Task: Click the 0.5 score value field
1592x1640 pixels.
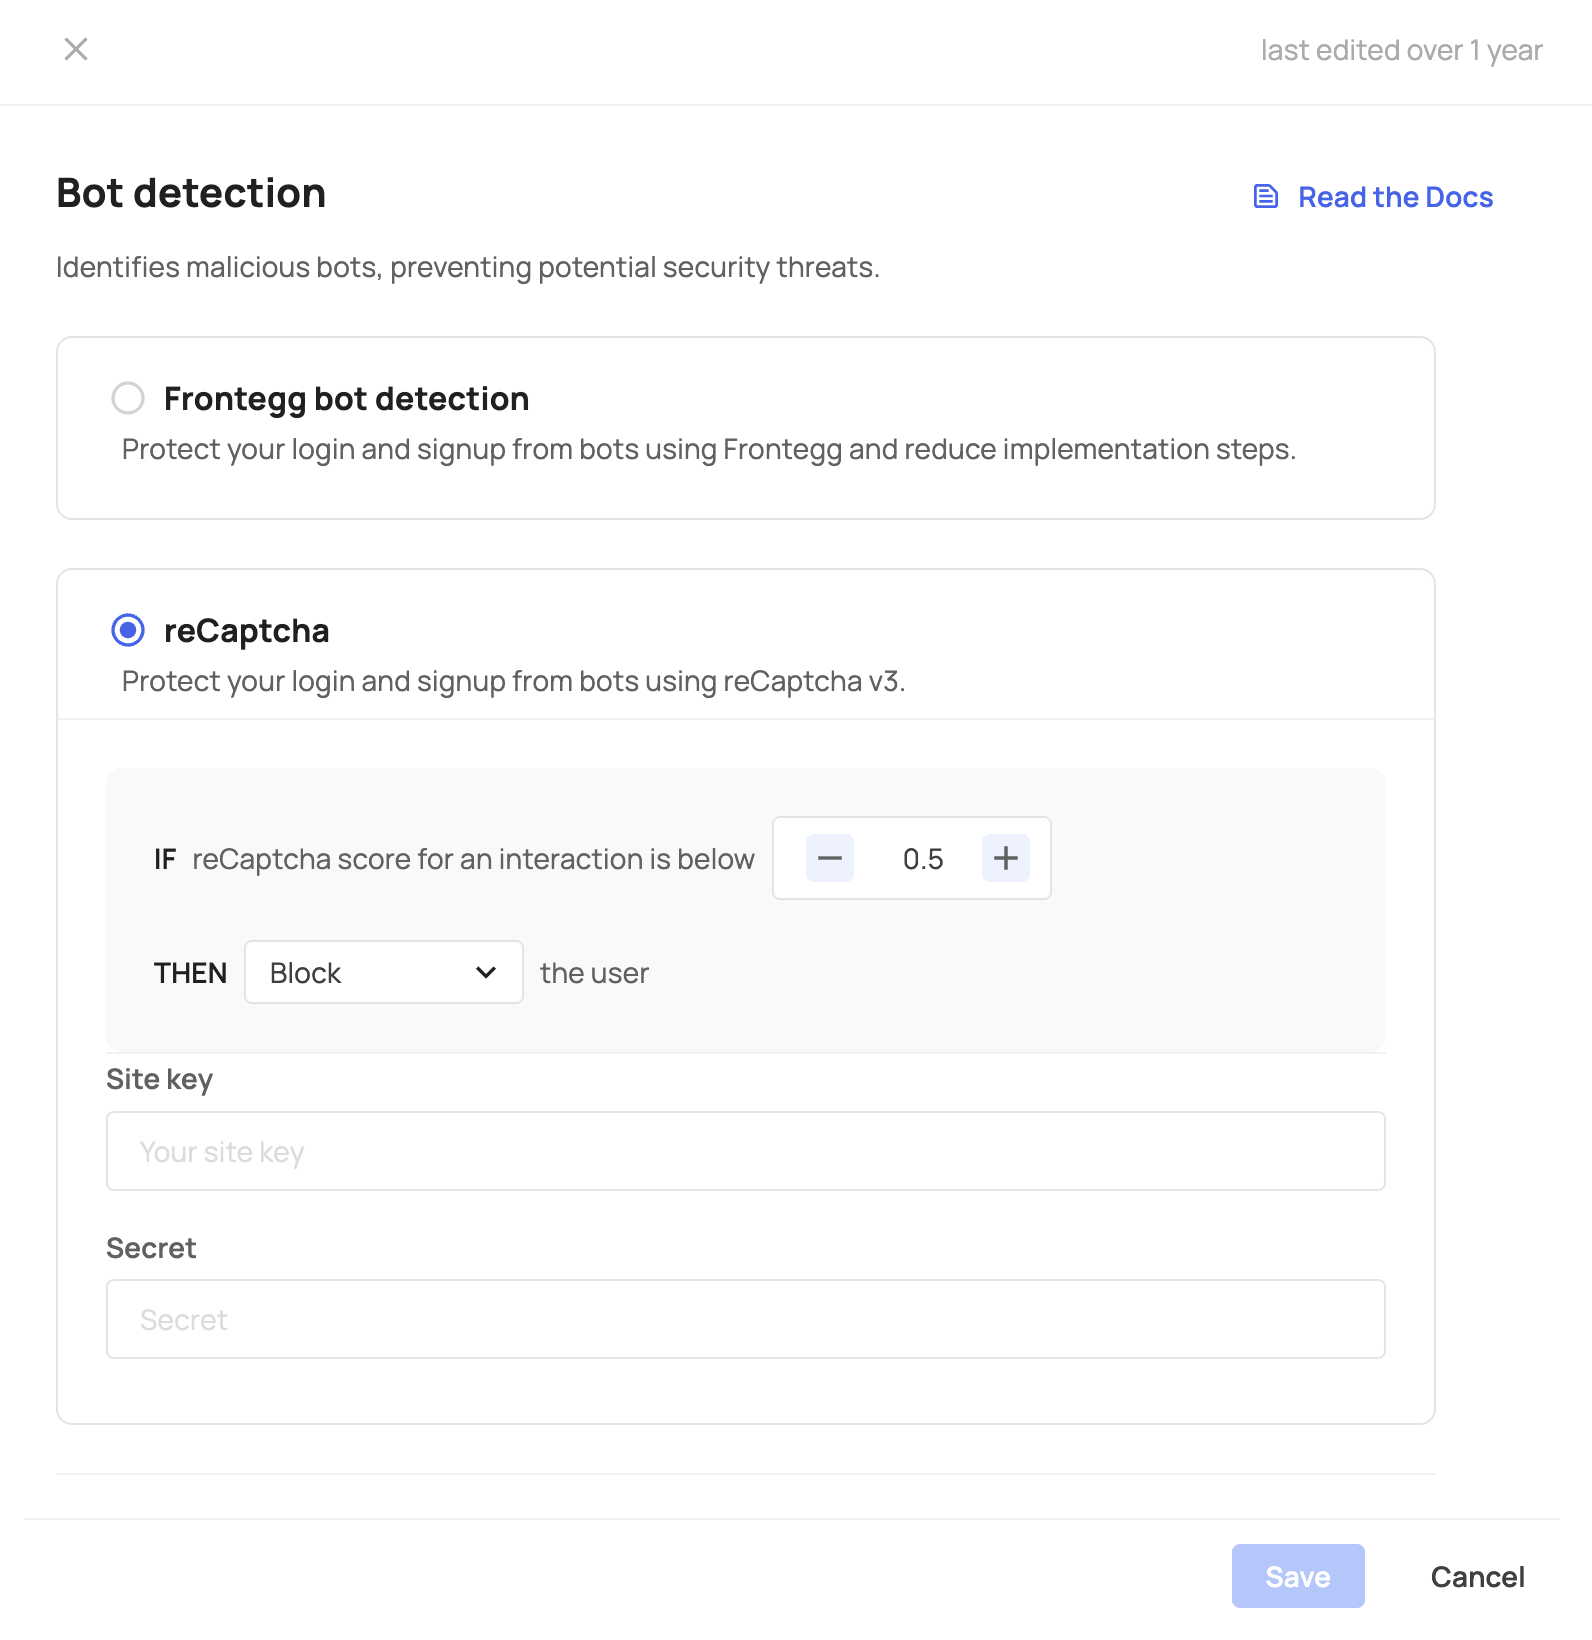Action: pos(922,859)
